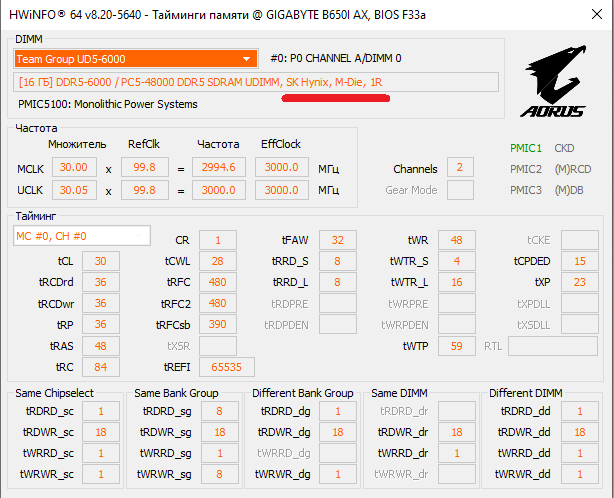Click the MCLK EffClock value 3000.0

point(282,167)
